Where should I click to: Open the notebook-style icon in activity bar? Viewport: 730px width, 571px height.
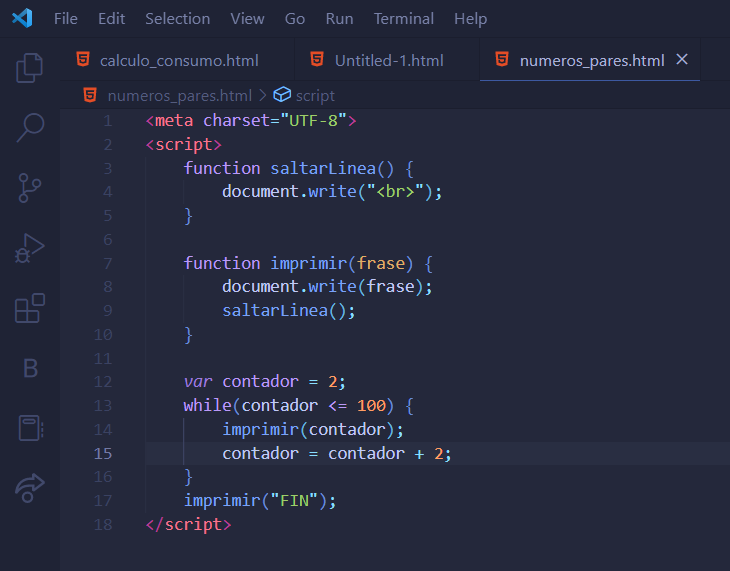coord(31,428)
